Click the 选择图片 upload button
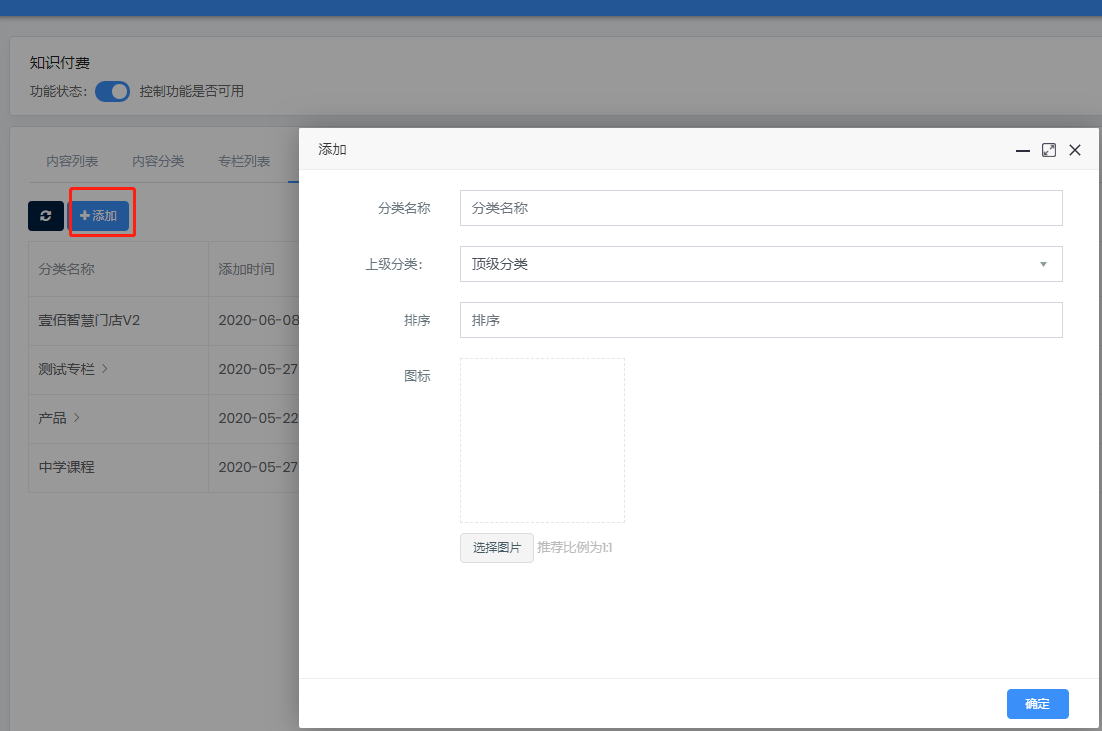Viewport: 1102px width, 731px height. click(x=496, y=548)
